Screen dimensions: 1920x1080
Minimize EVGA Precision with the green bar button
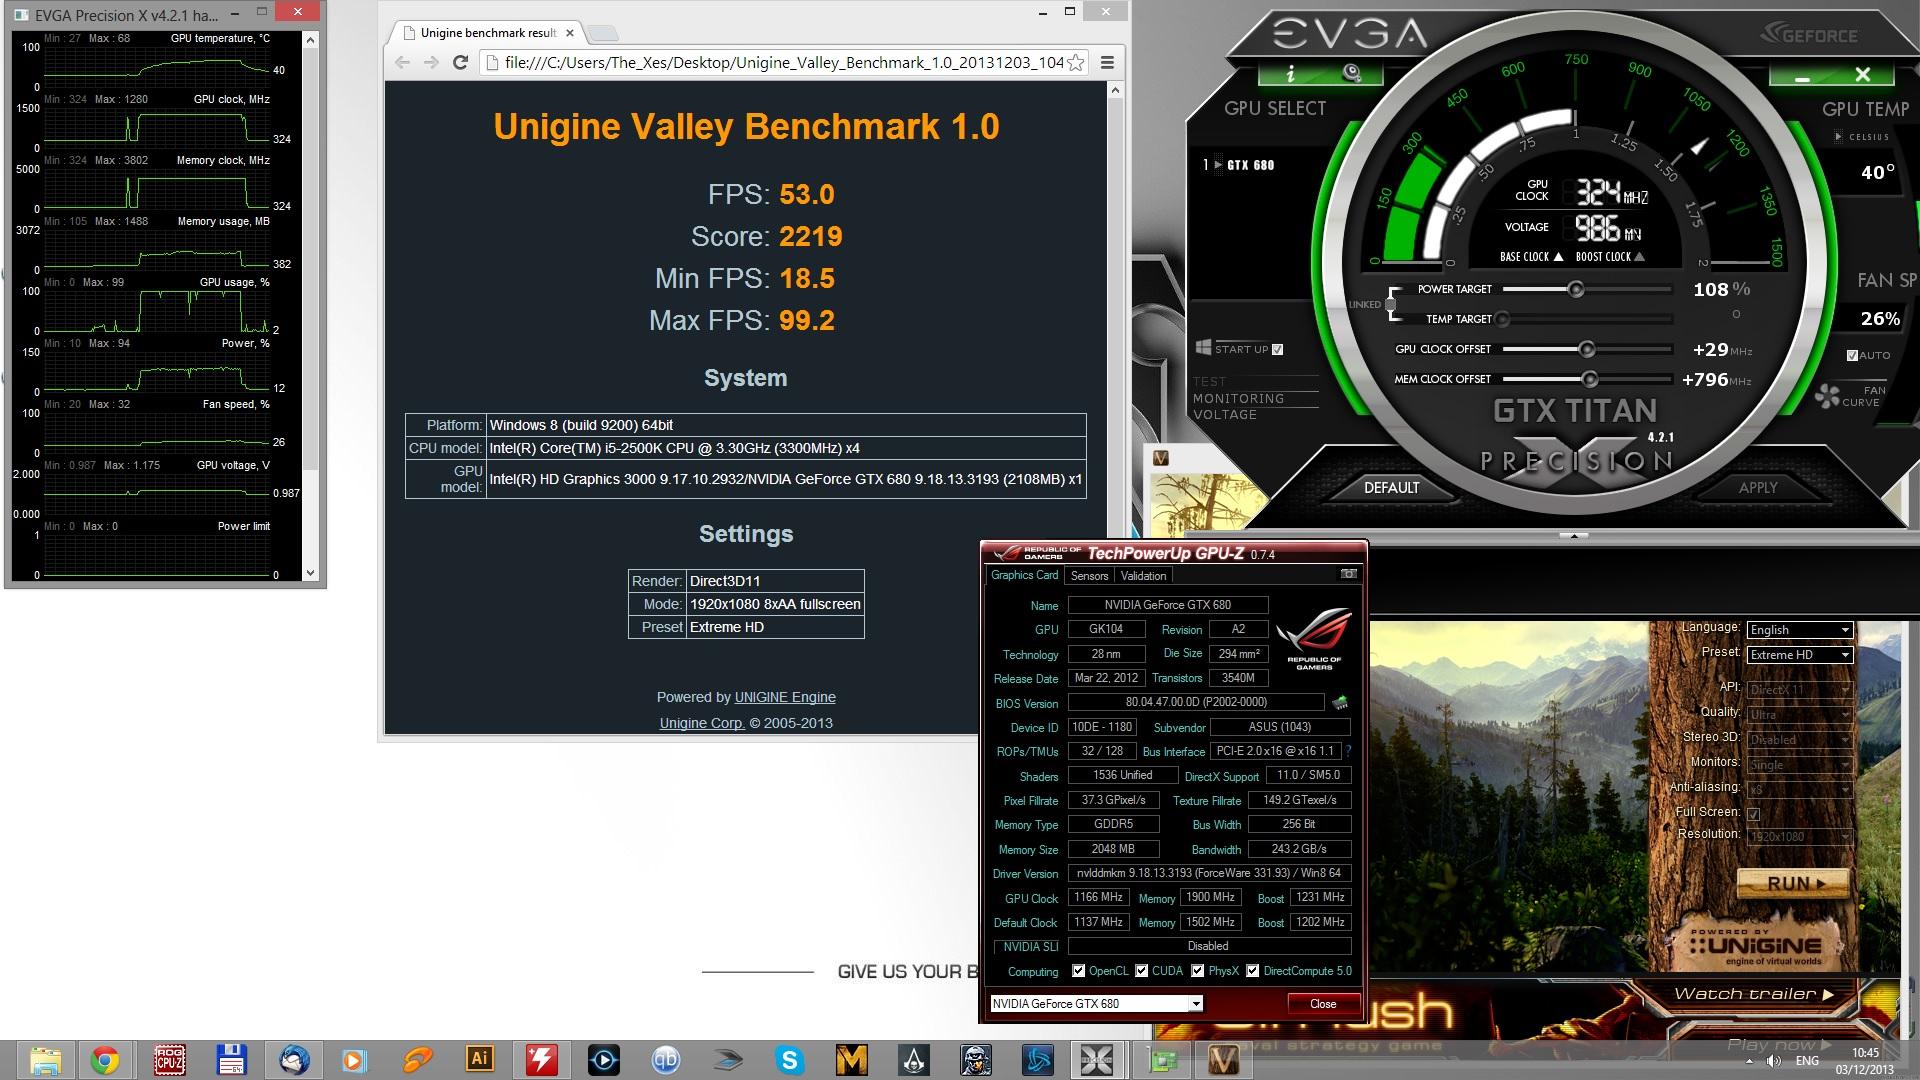tap(1802, 76)
